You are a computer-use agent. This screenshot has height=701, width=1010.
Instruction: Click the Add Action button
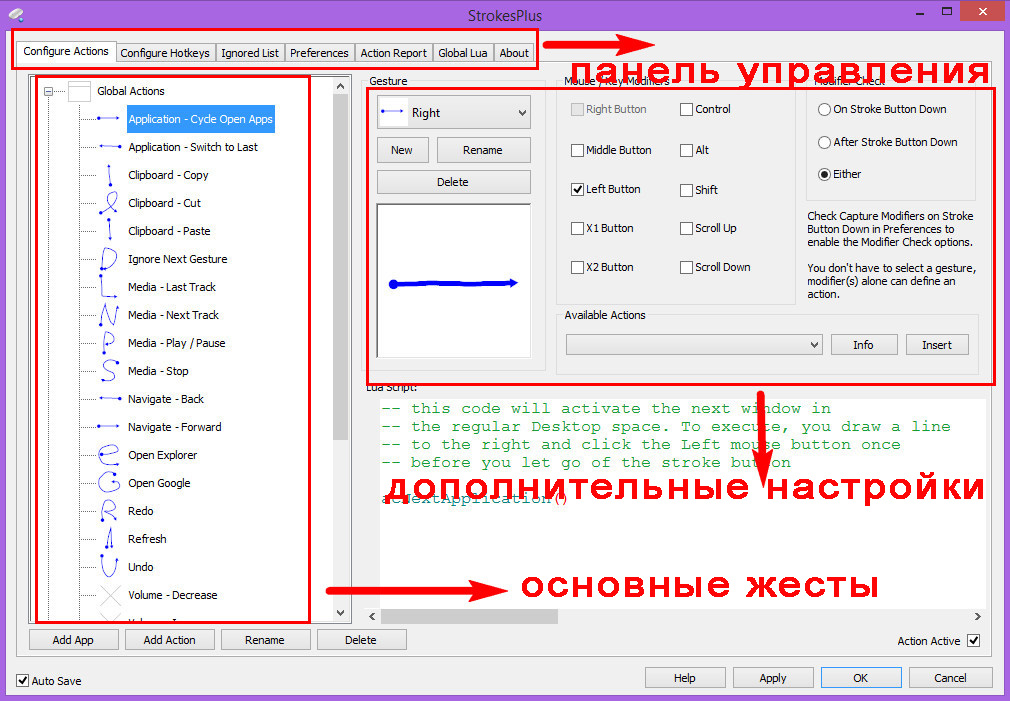tap(169, 640)
